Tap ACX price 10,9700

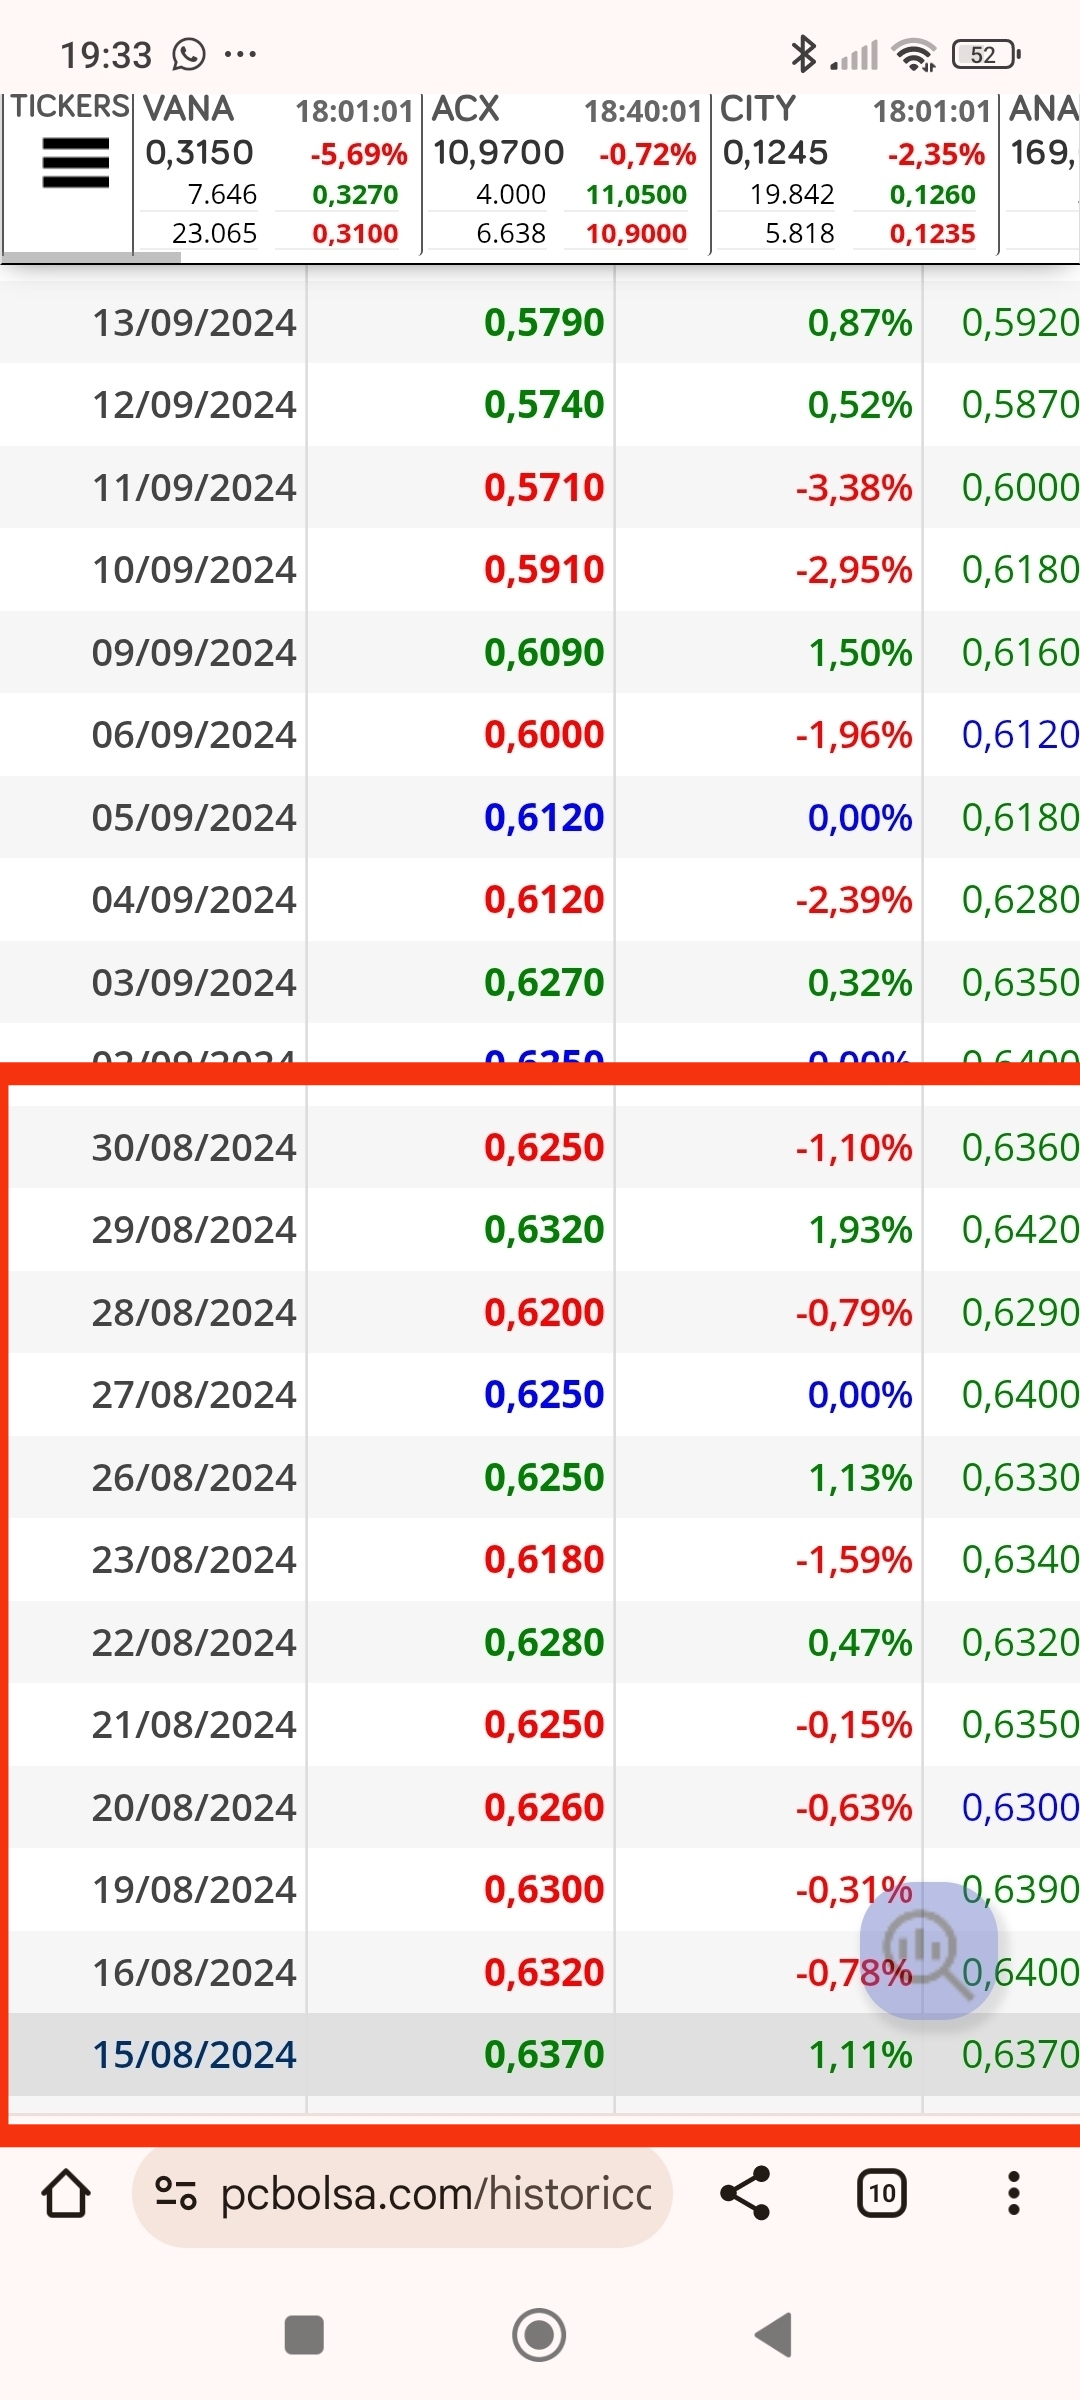click(x=499, y=153)
